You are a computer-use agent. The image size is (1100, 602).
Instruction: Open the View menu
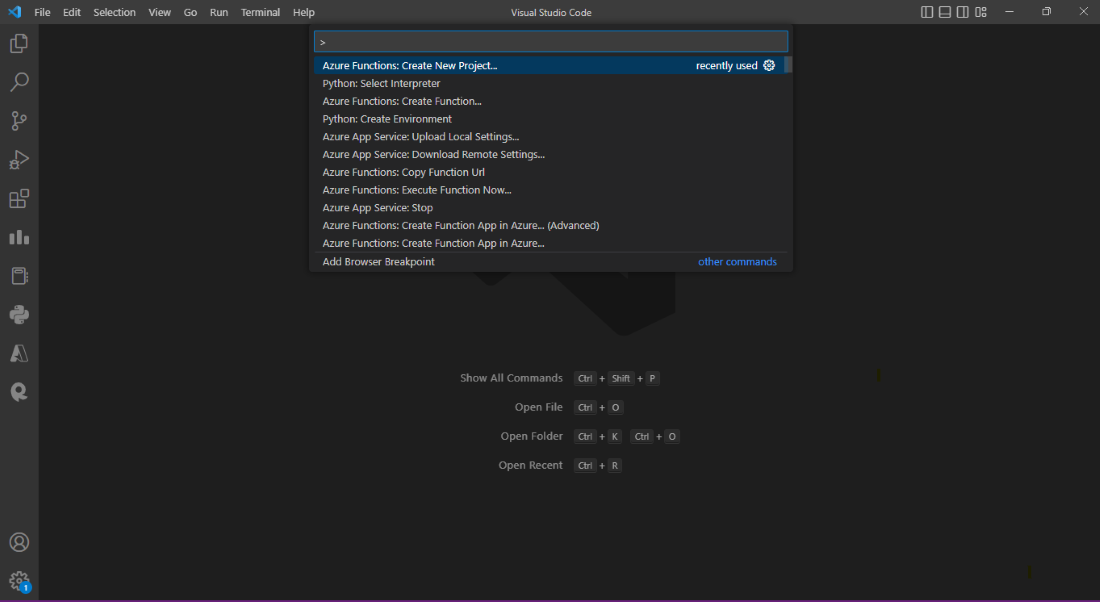(159, 12)
